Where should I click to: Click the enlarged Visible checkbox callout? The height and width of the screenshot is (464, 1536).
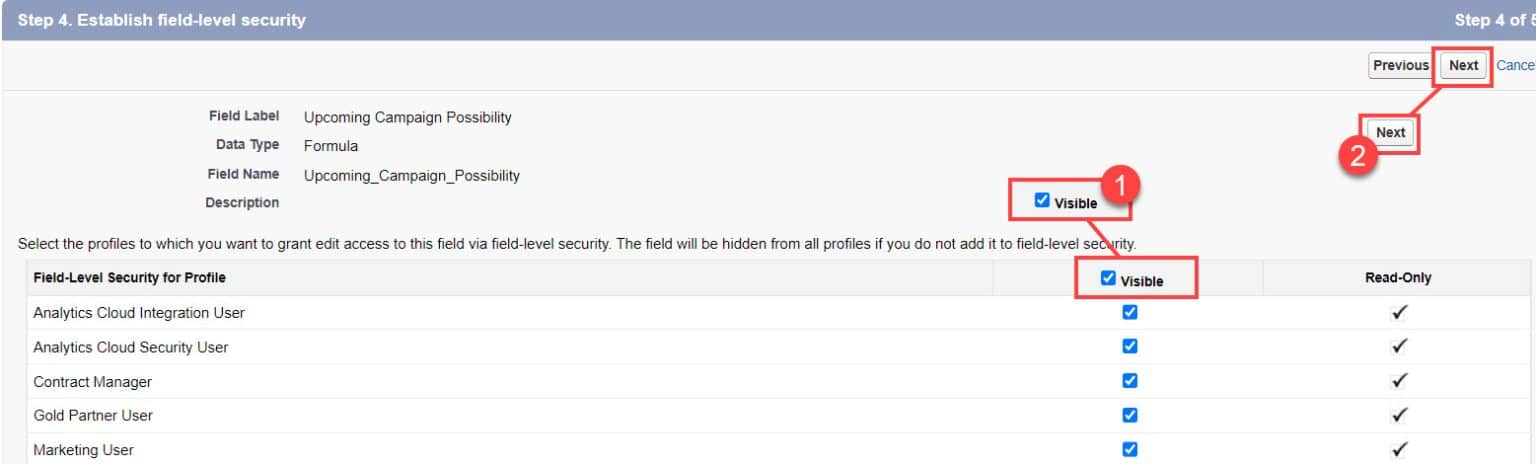[1042, 200]
